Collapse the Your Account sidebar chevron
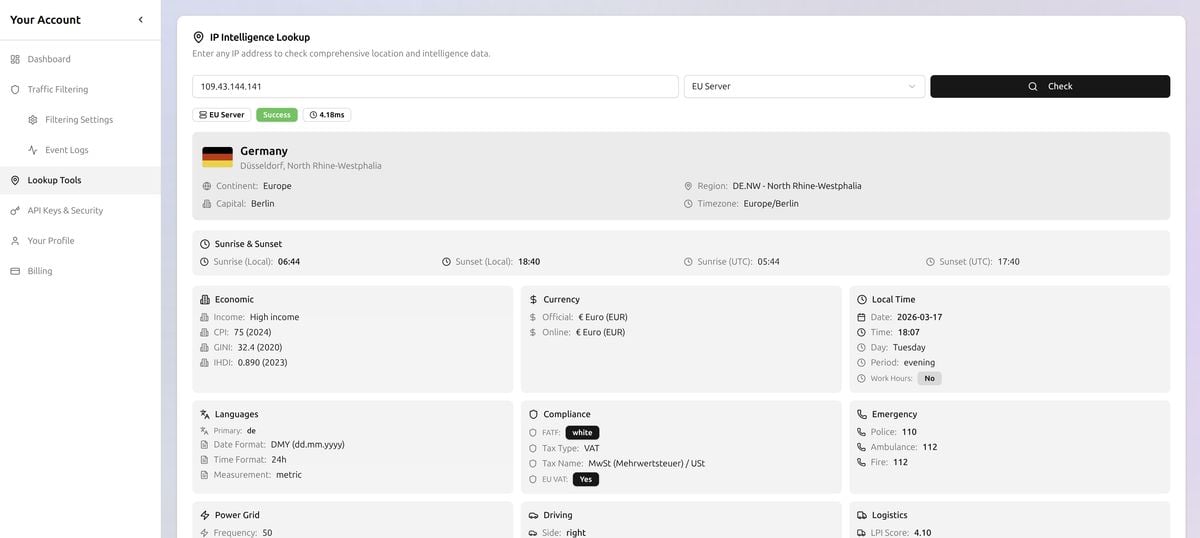 click(x=140, y=20)
